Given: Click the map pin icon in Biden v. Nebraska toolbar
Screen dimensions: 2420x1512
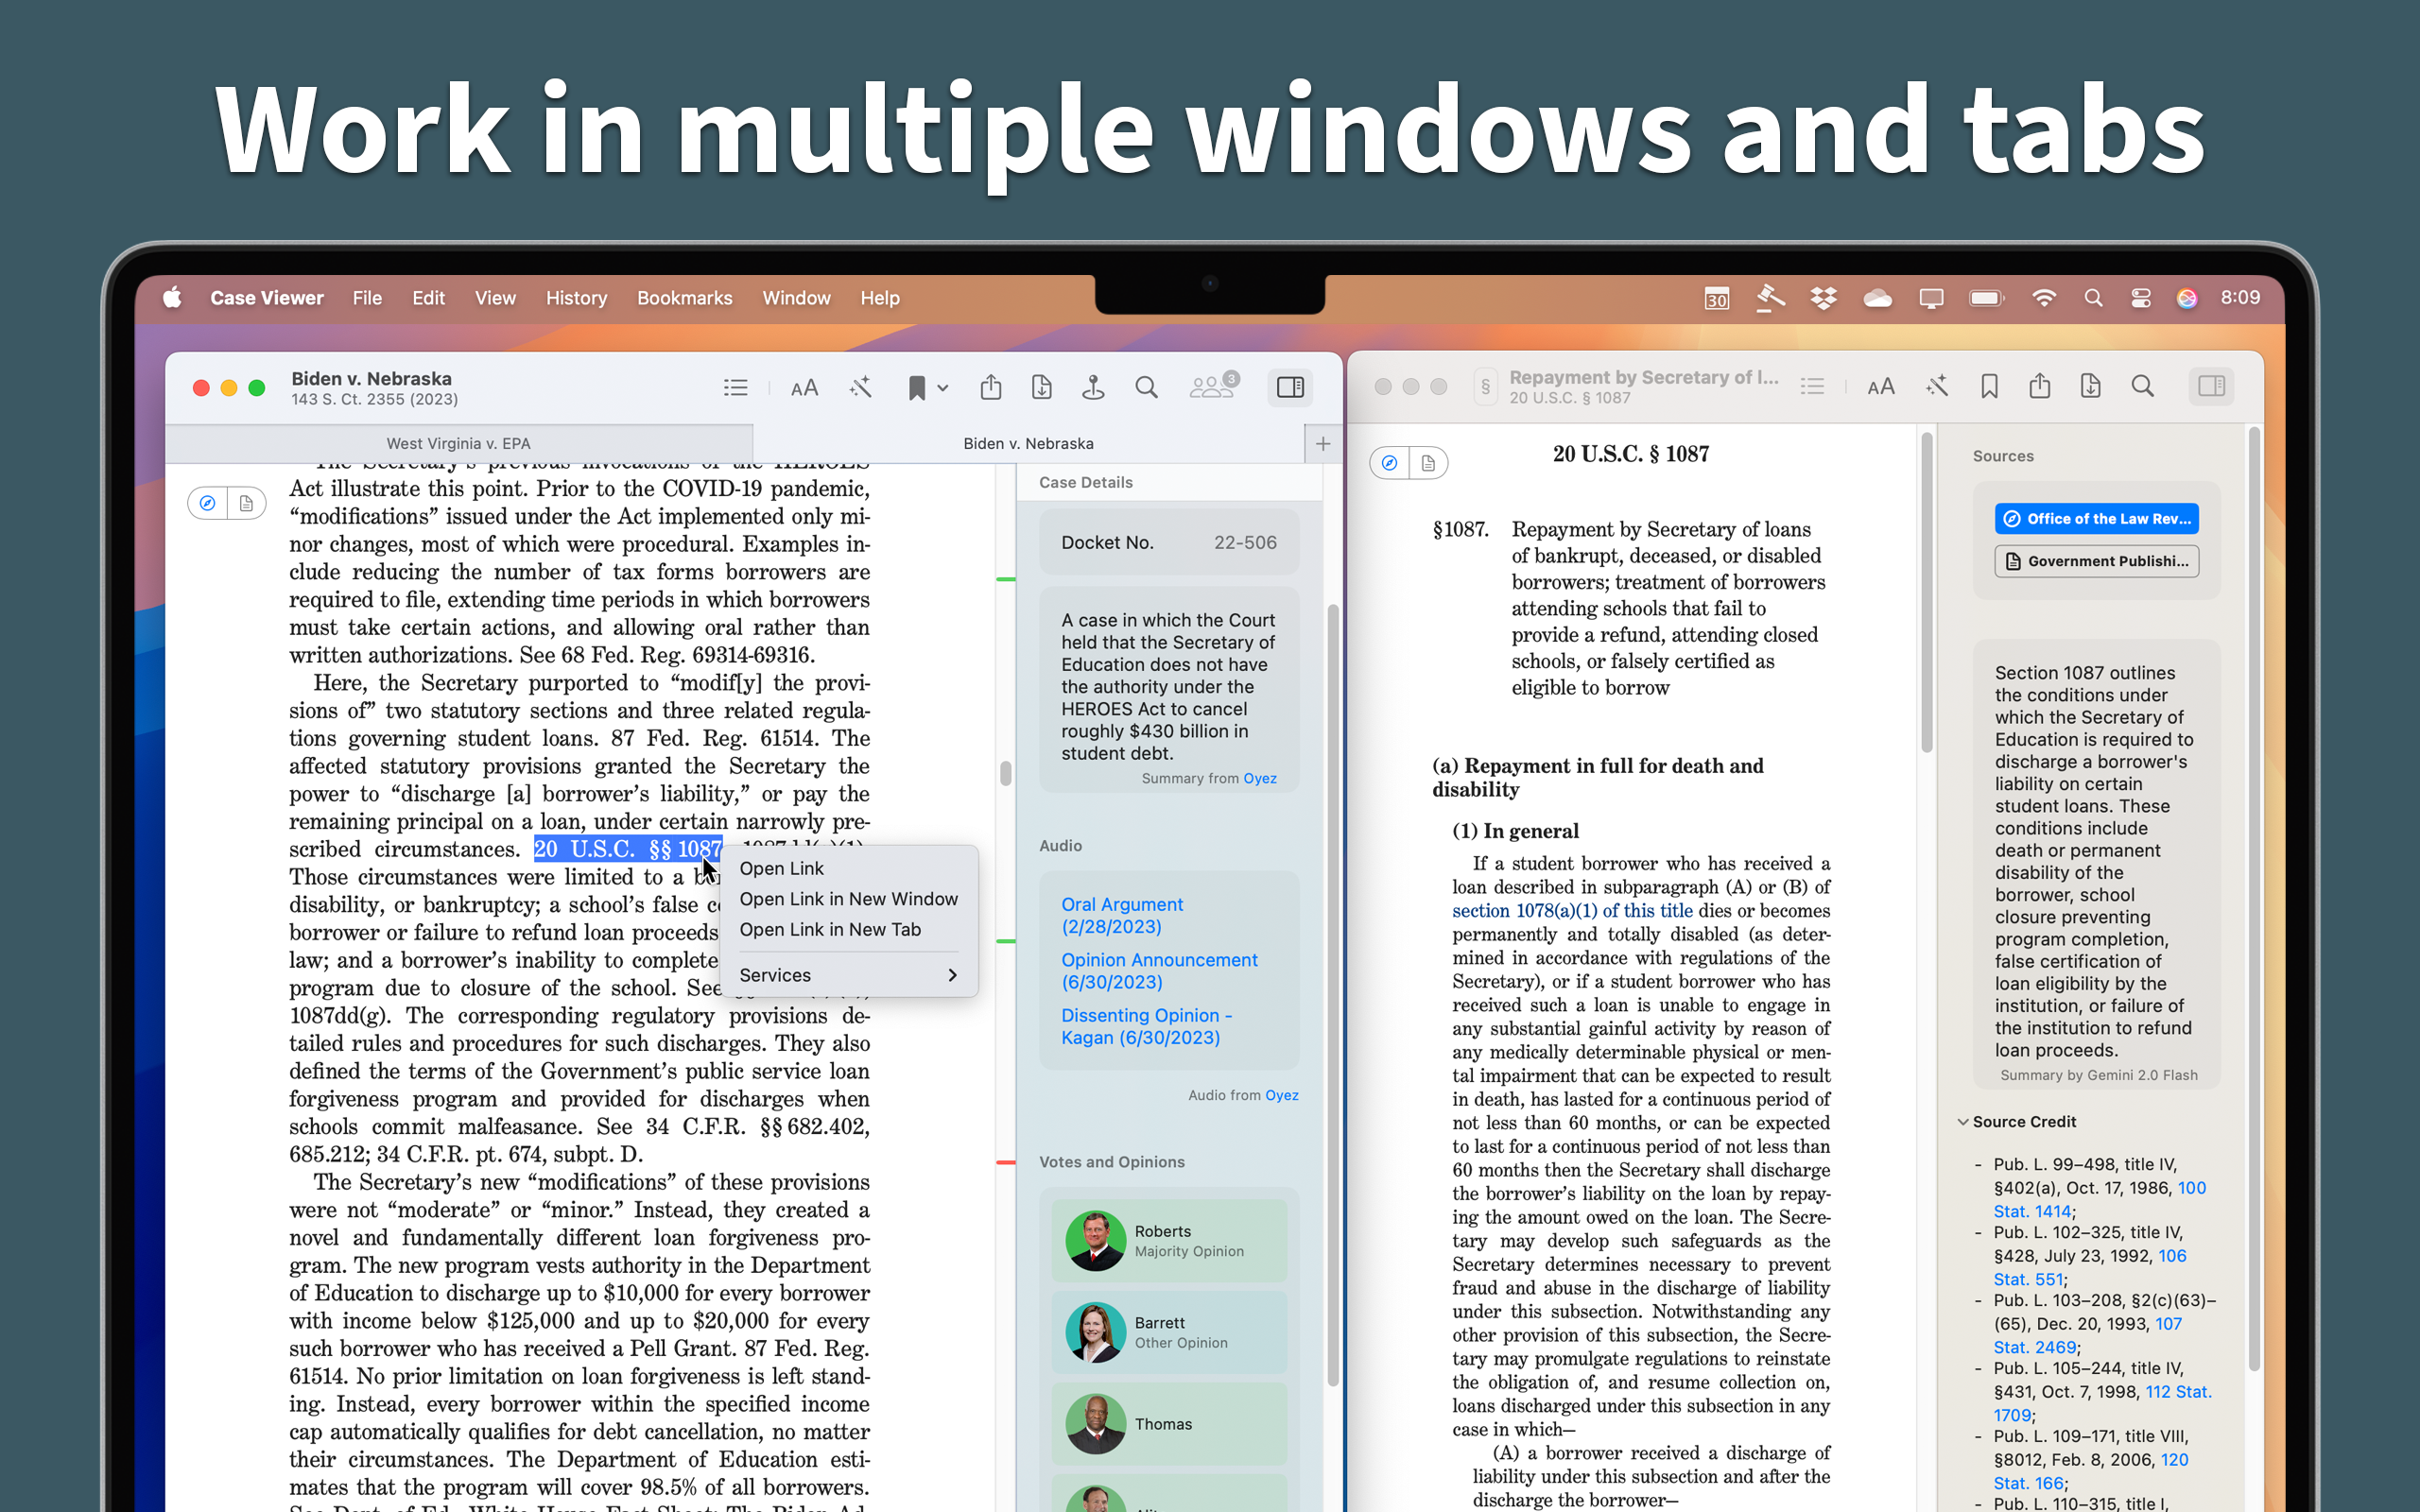Looking at the screenshot, I should point(1093,387).
